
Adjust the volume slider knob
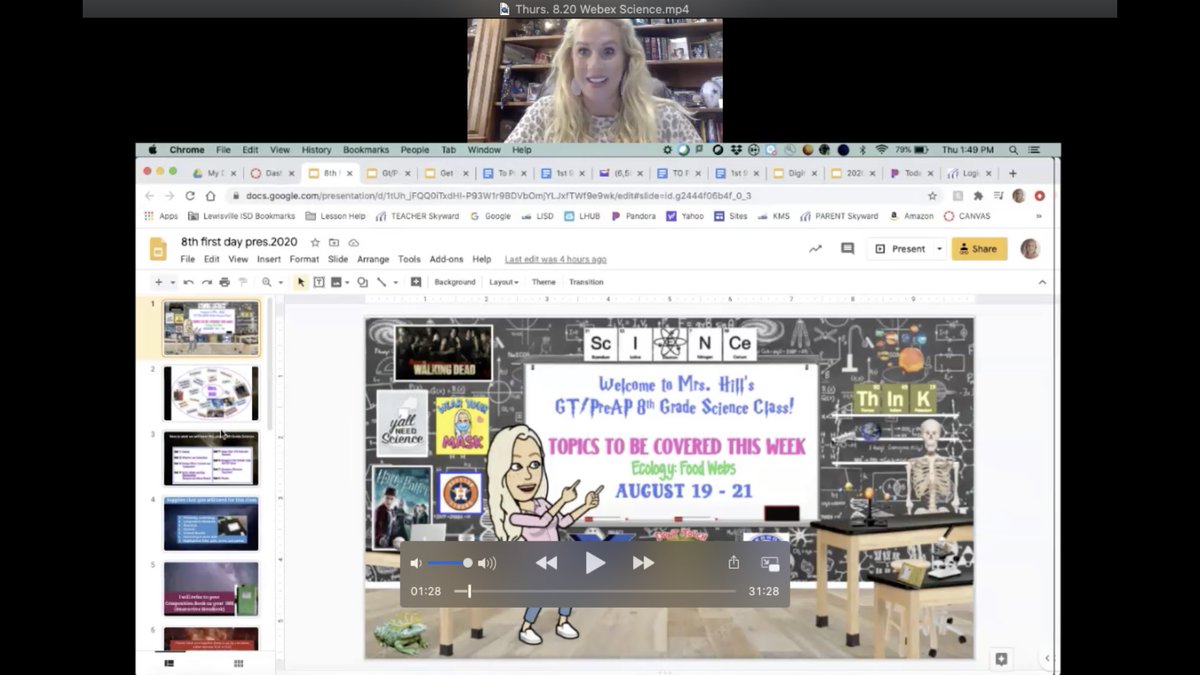(467, 563)
